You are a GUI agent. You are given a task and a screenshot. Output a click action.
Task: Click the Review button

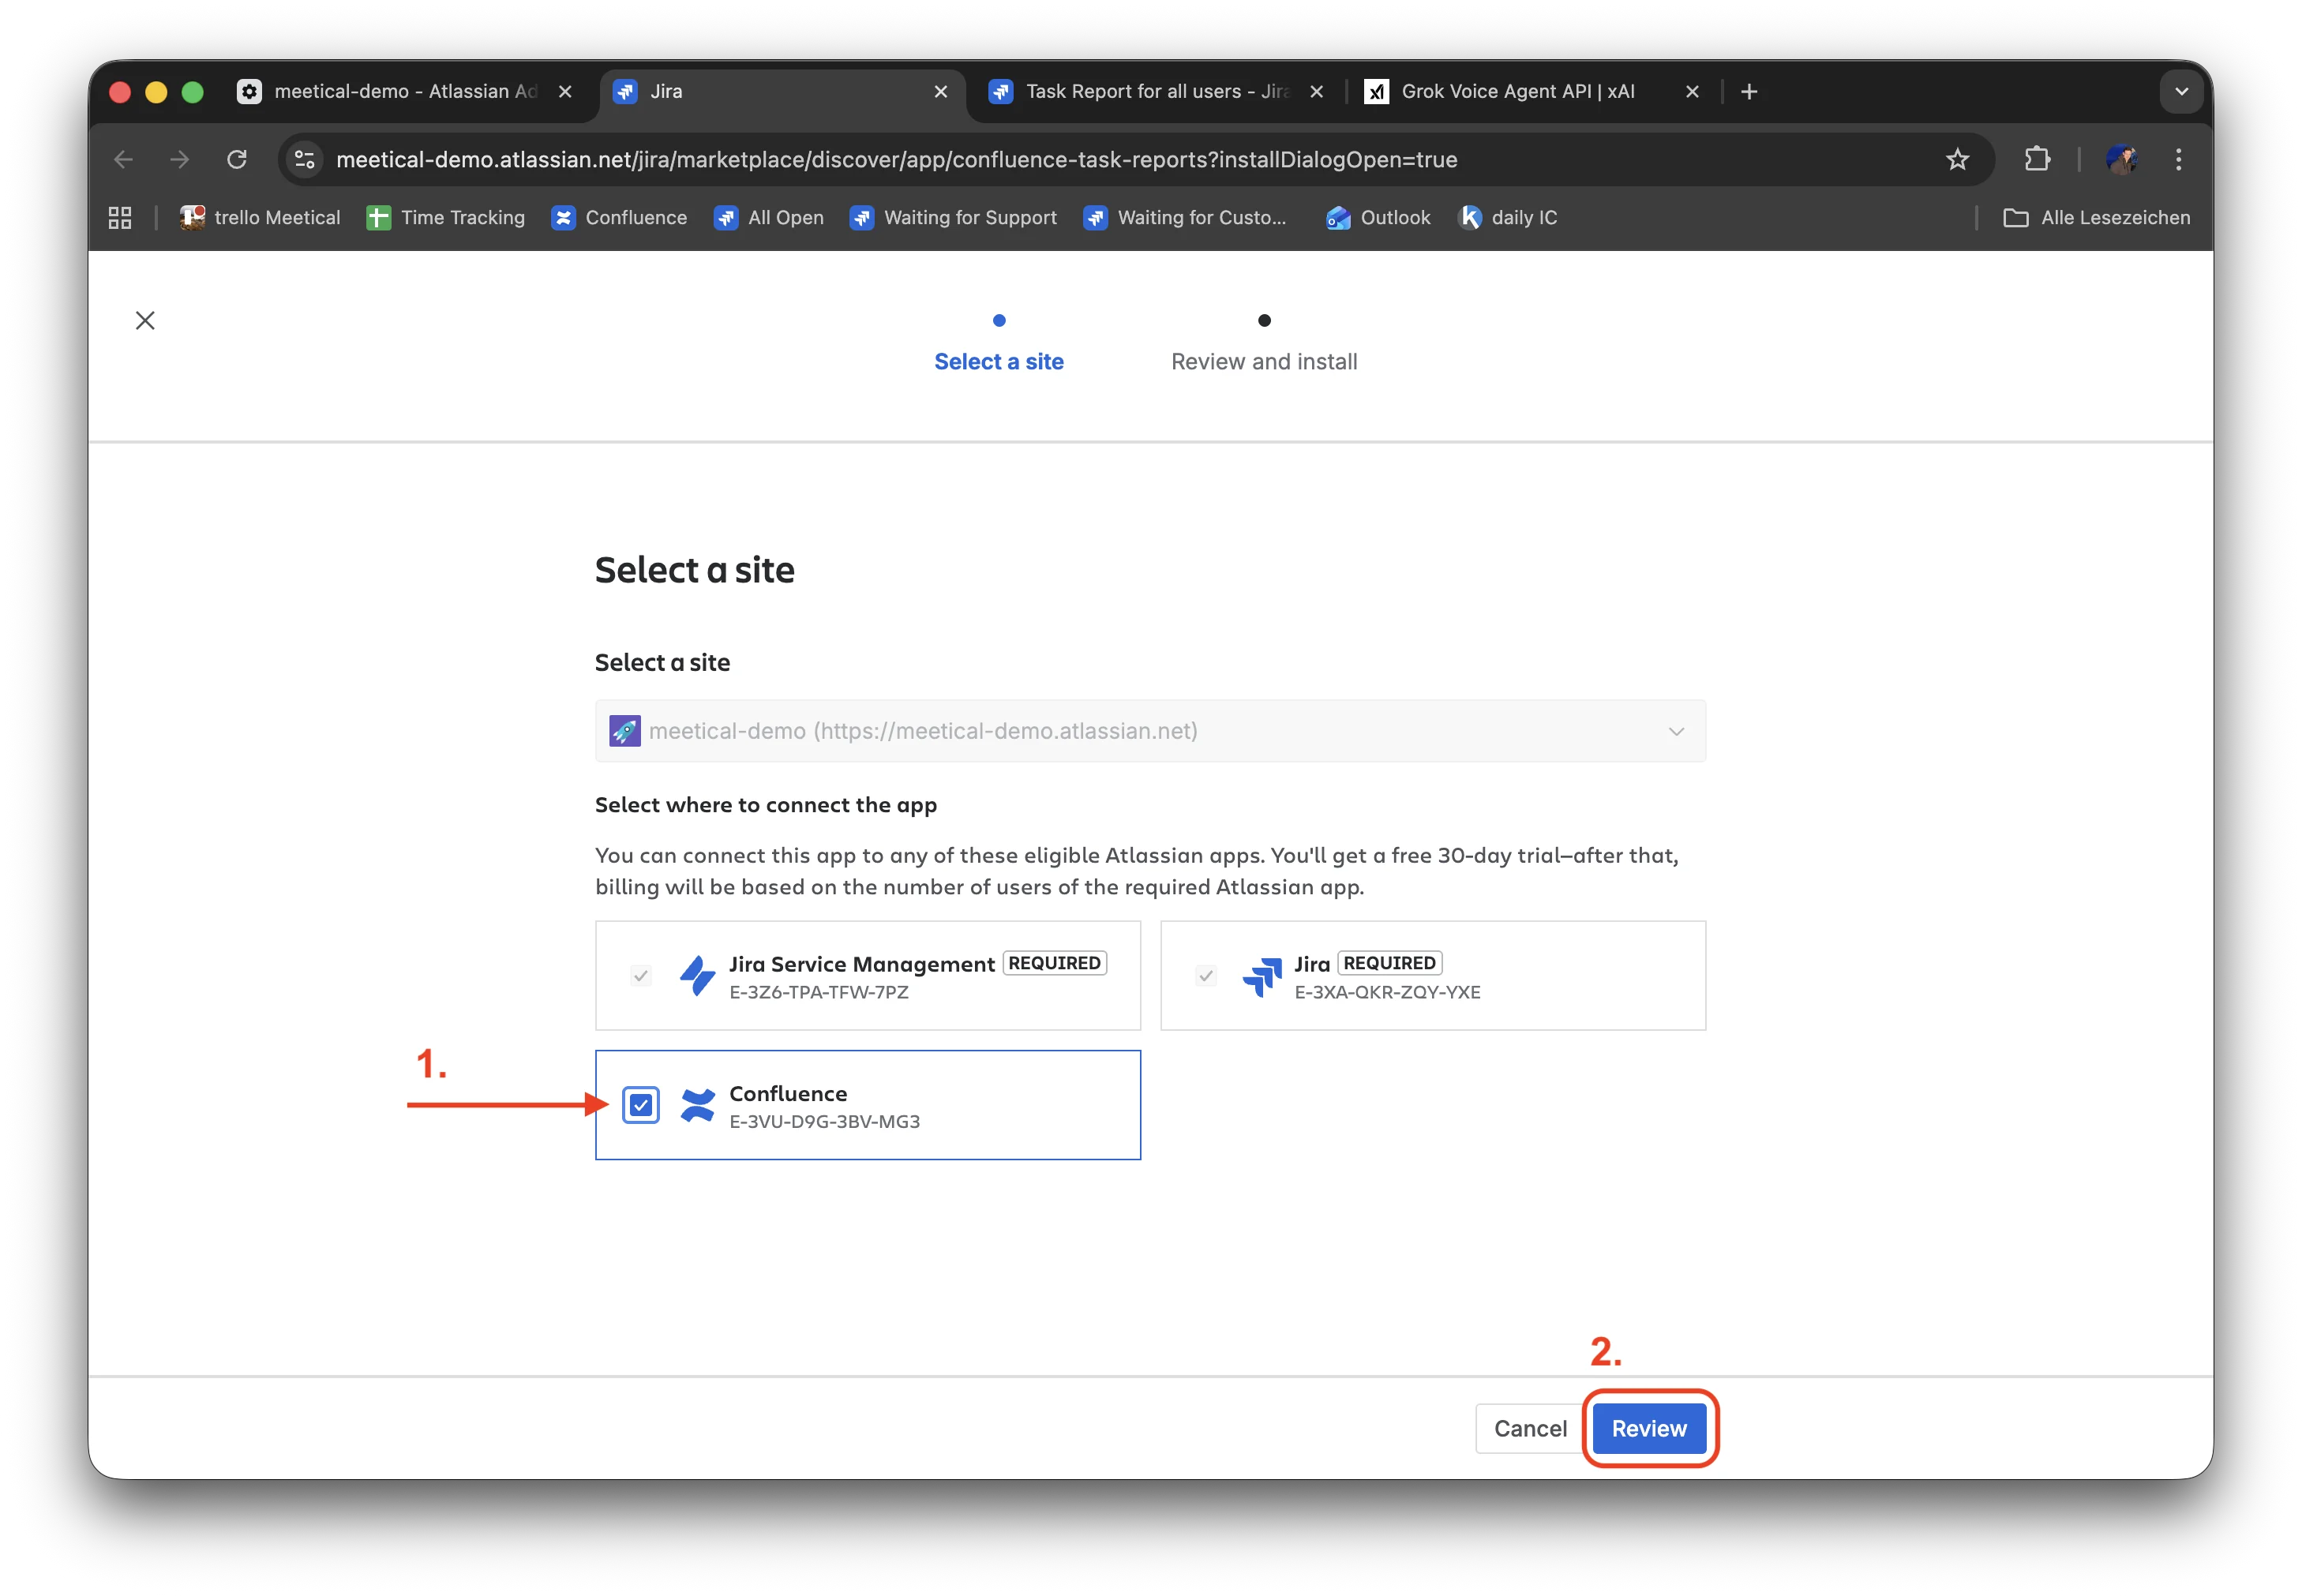1648,1428
